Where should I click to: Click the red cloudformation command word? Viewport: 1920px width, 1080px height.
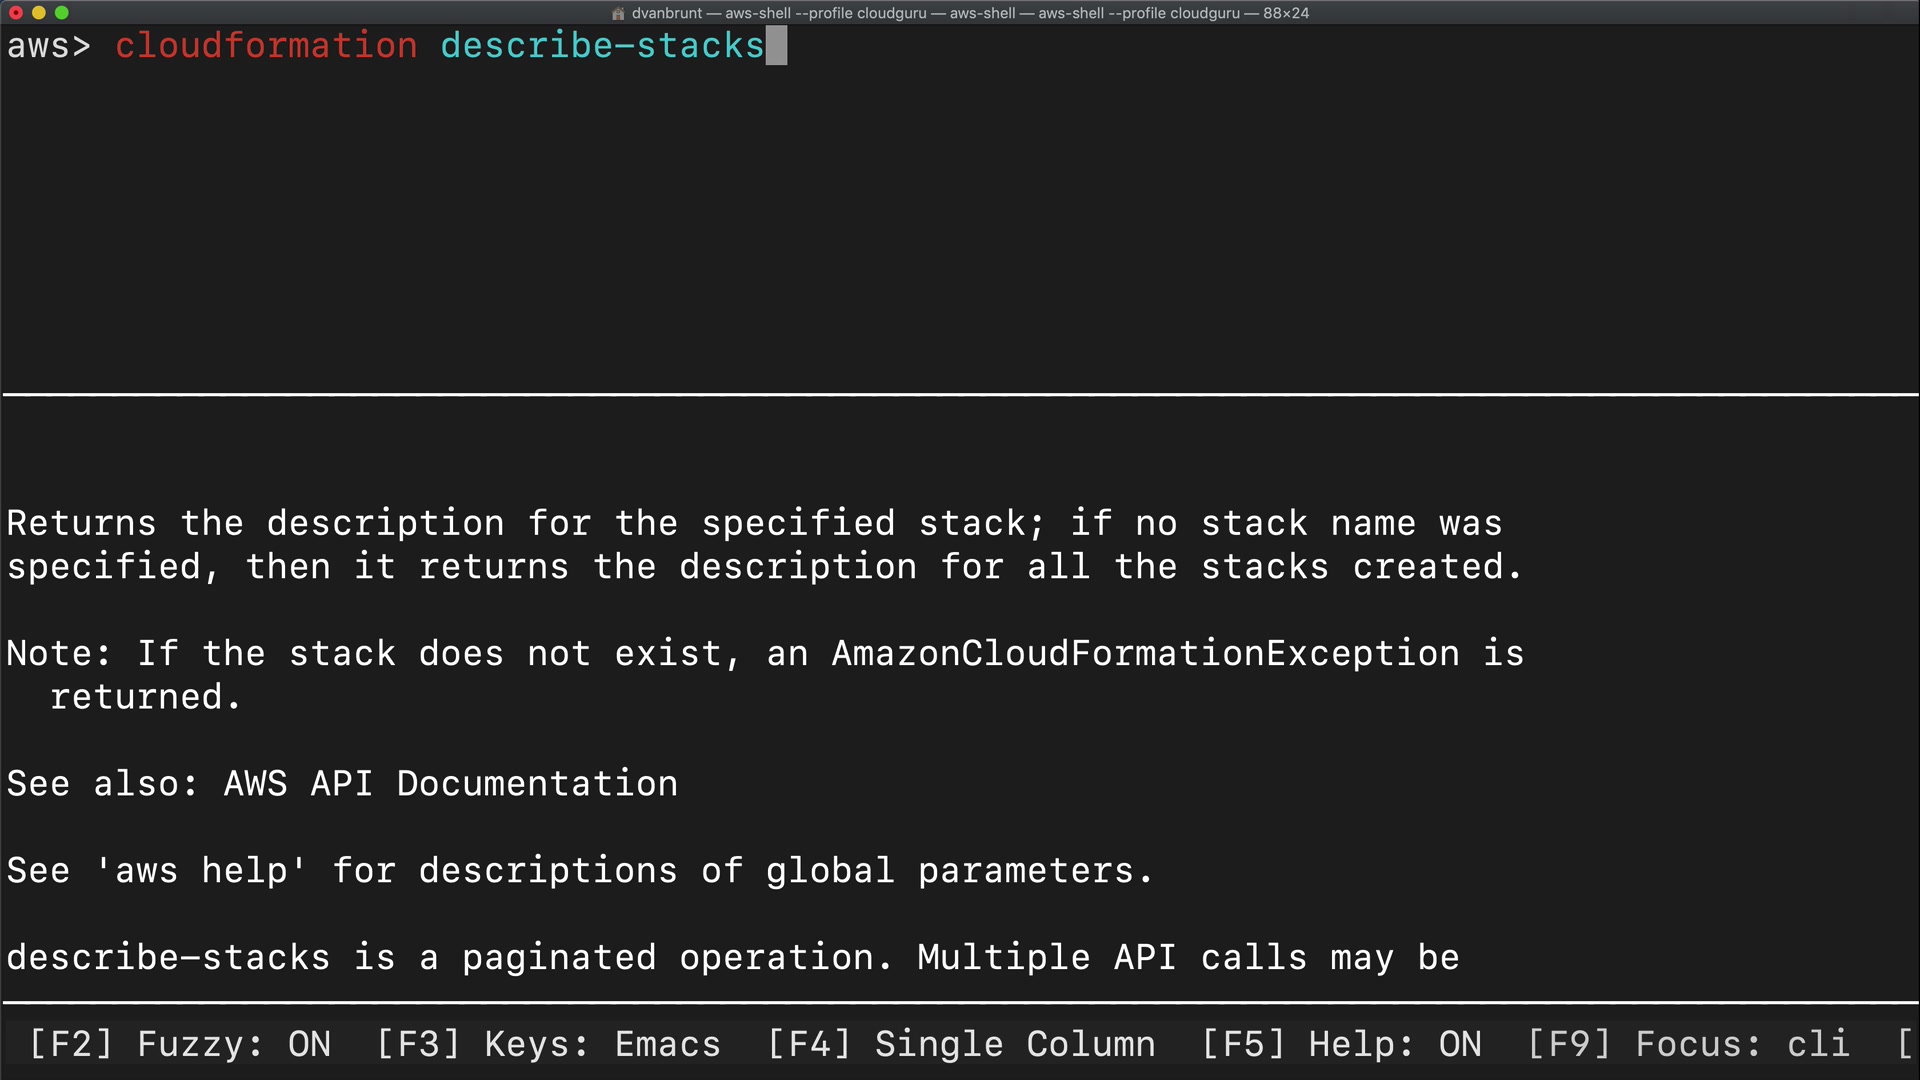point(266,46)
